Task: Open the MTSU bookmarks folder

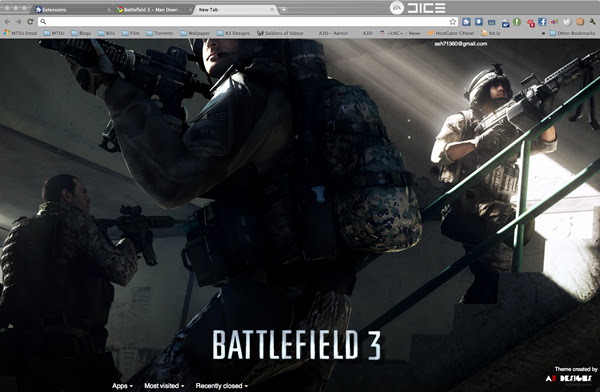Action: [54, 33]
